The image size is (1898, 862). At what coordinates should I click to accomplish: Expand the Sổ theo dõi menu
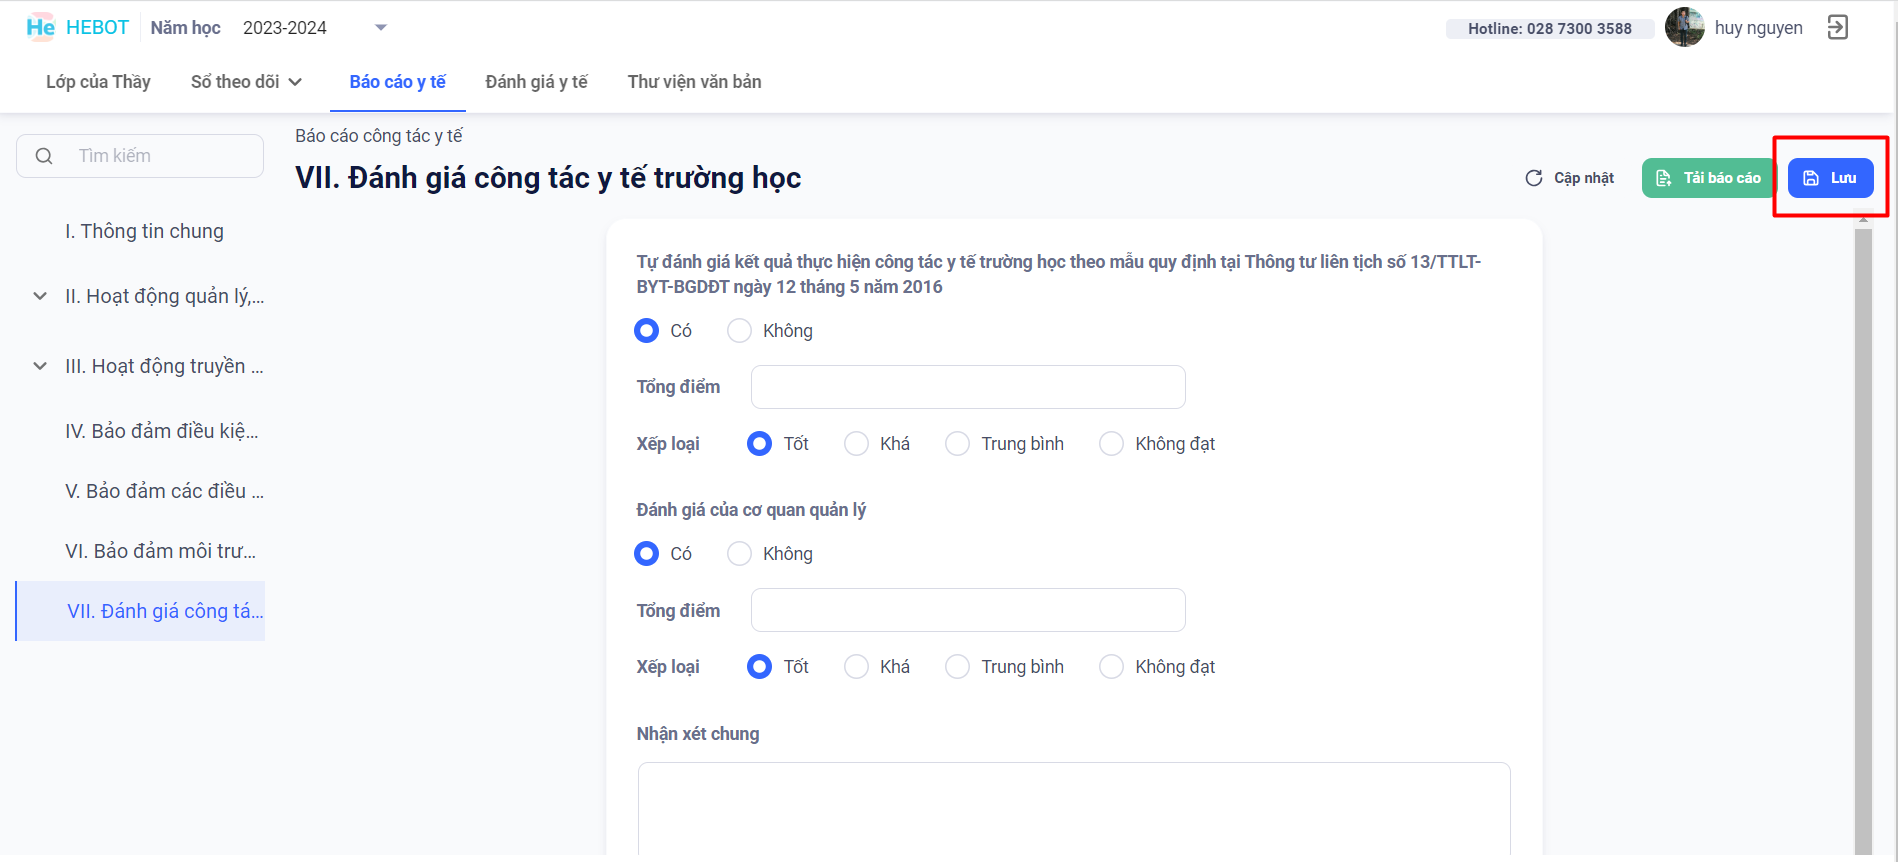(x=246, y=82)
